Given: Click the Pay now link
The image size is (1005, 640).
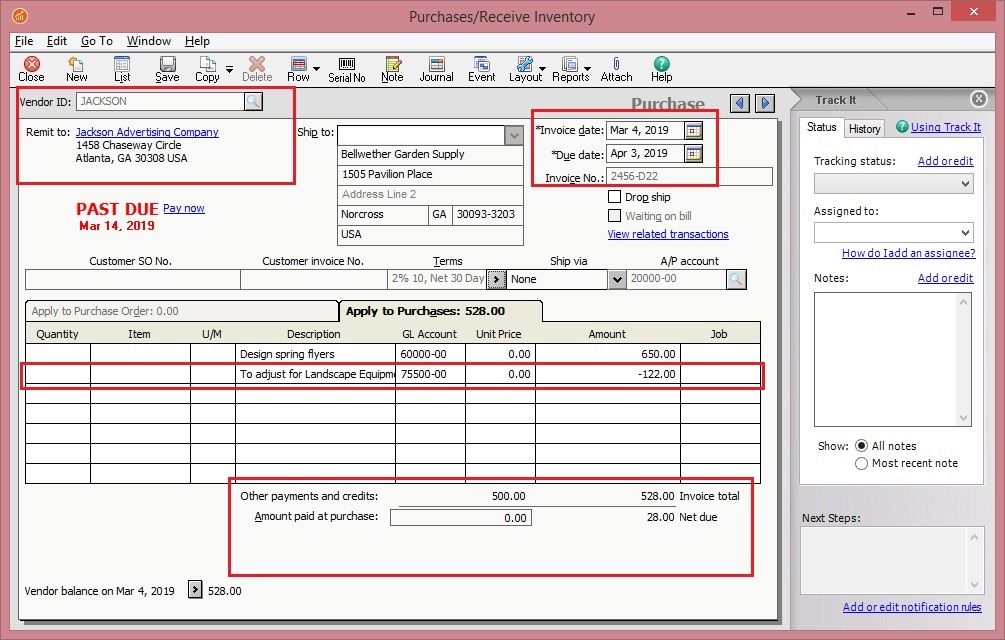Looking at the screenshot, I should pos(183,208).
